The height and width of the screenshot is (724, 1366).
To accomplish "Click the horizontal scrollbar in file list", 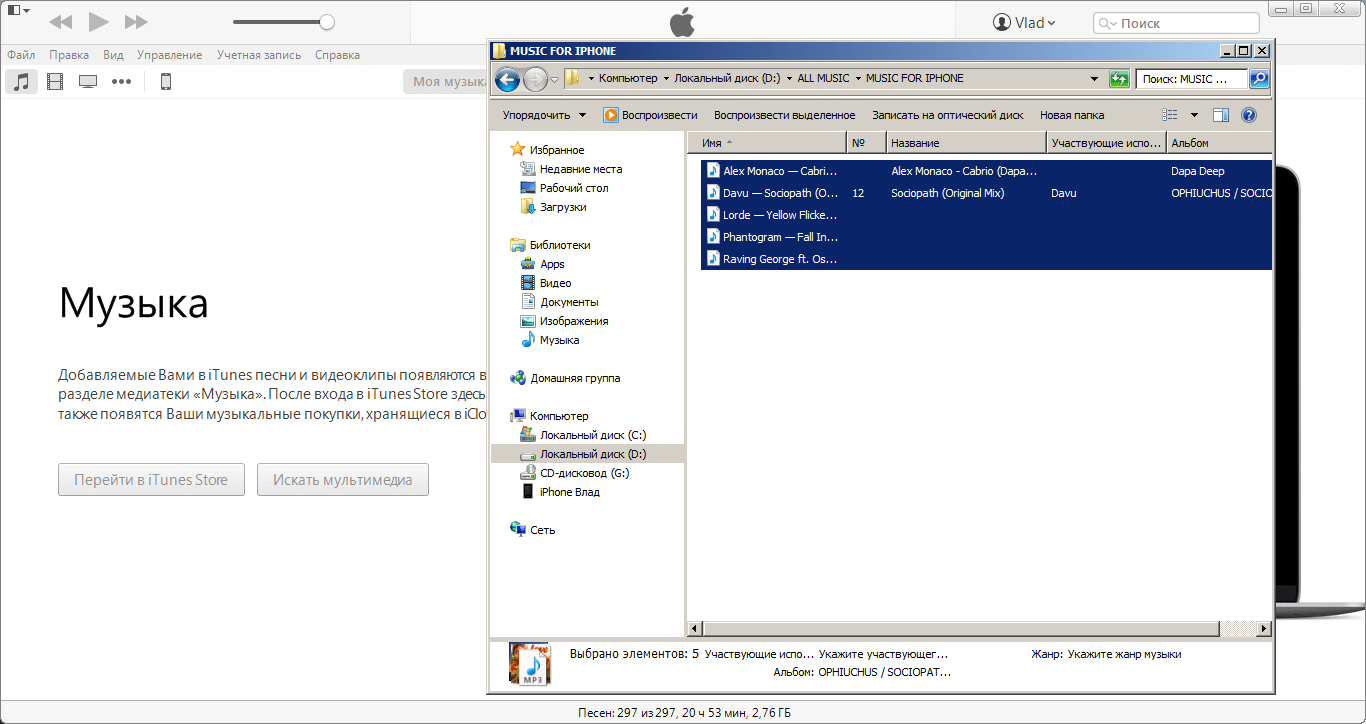I will click(x=961, y=629).
